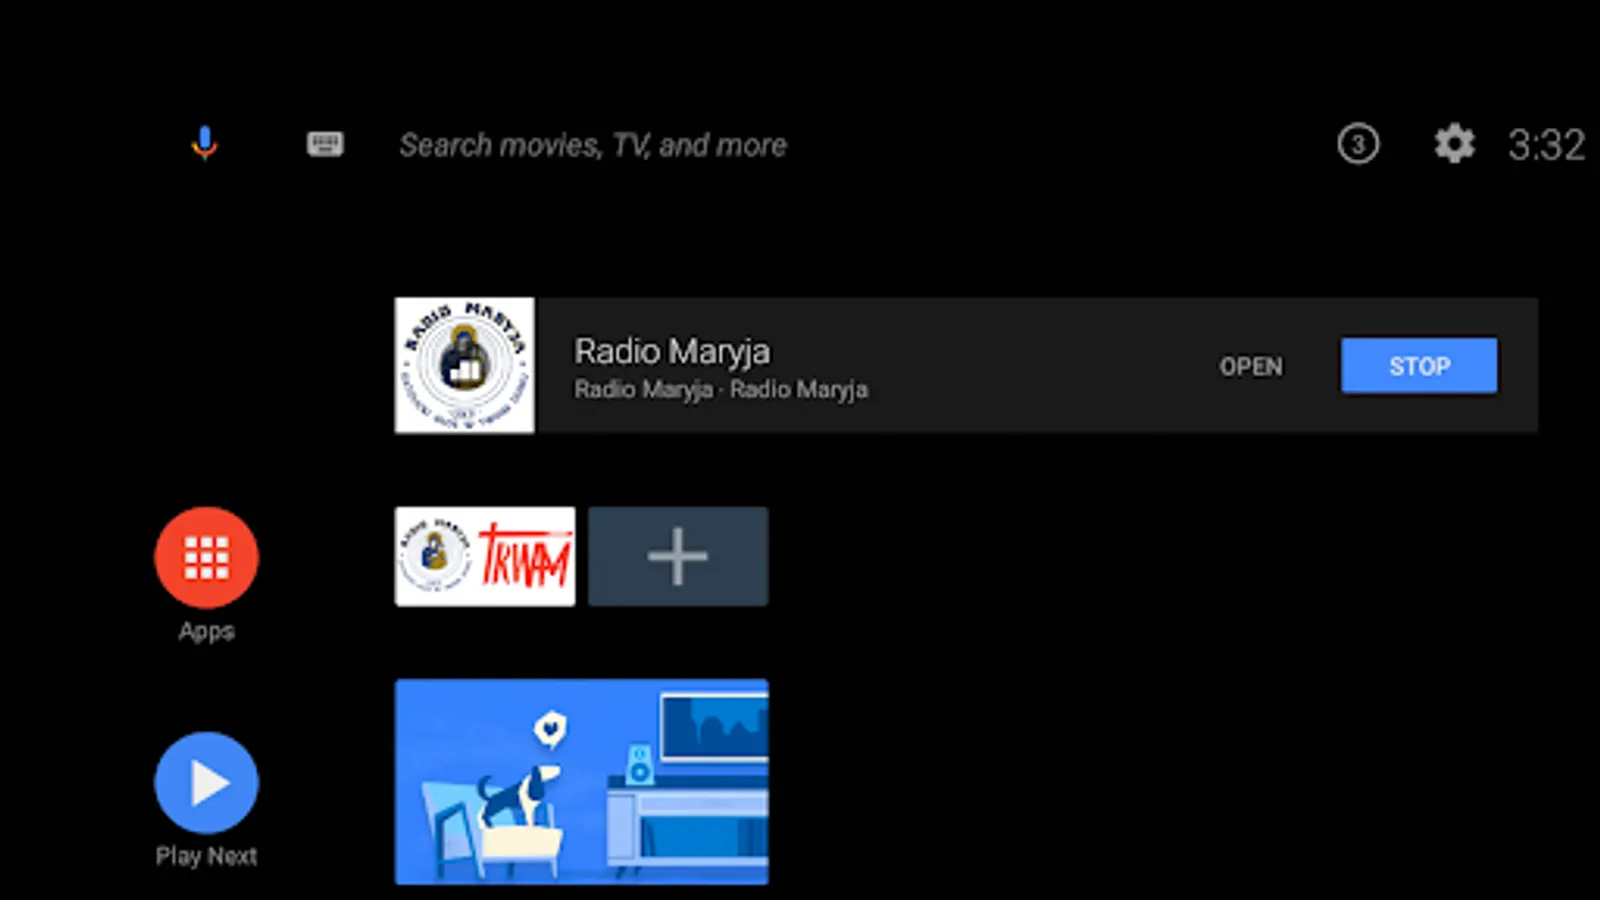The image size is (1600, 900).
Task: Activate Google voice search microphone
Action: tap(204, 144)
